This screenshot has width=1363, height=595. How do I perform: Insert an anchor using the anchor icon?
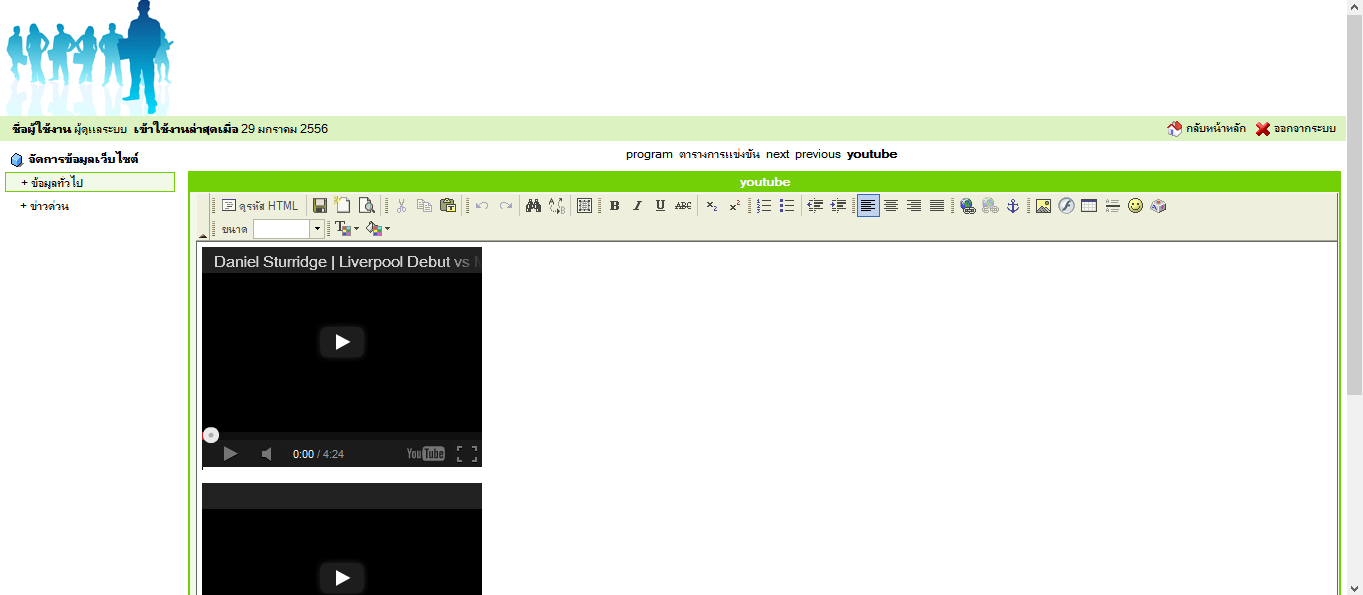click(1012, 205)
